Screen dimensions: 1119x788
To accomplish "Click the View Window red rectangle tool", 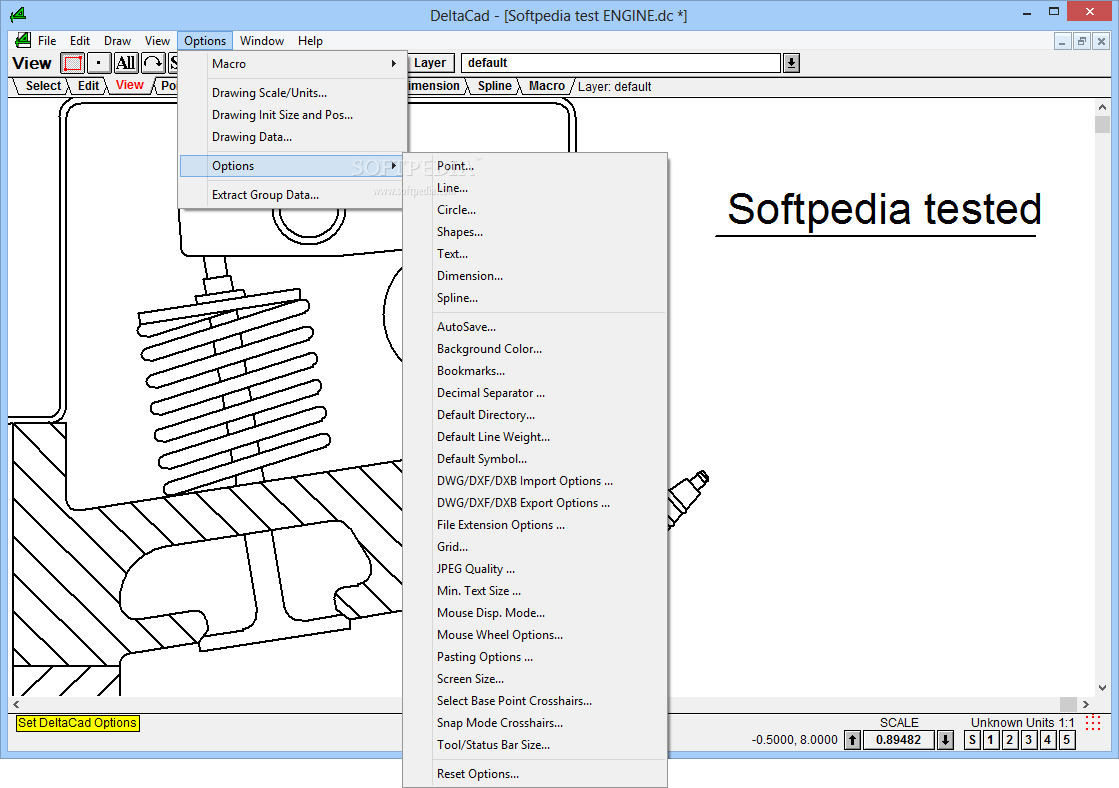I will [73, 63].
